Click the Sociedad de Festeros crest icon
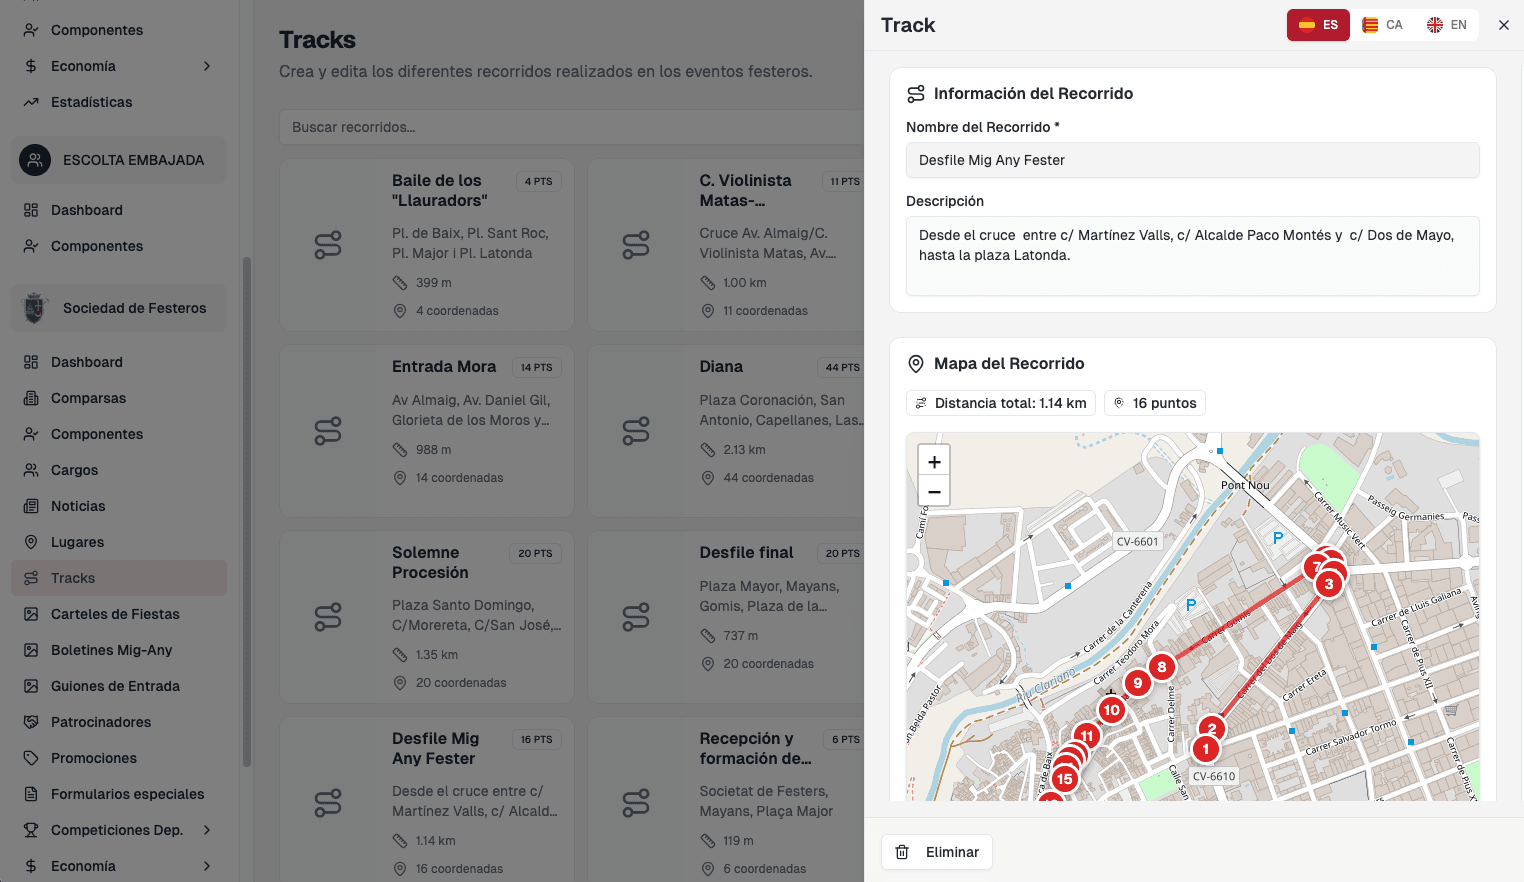The width and height of the screenshot is (1524, 882). pos(35,308)
